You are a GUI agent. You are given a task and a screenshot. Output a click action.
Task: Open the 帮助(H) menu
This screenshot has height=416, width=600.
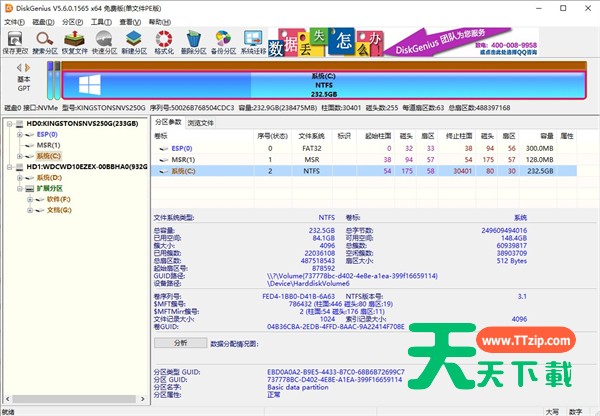pyautogui.click(x=160, y=22)
